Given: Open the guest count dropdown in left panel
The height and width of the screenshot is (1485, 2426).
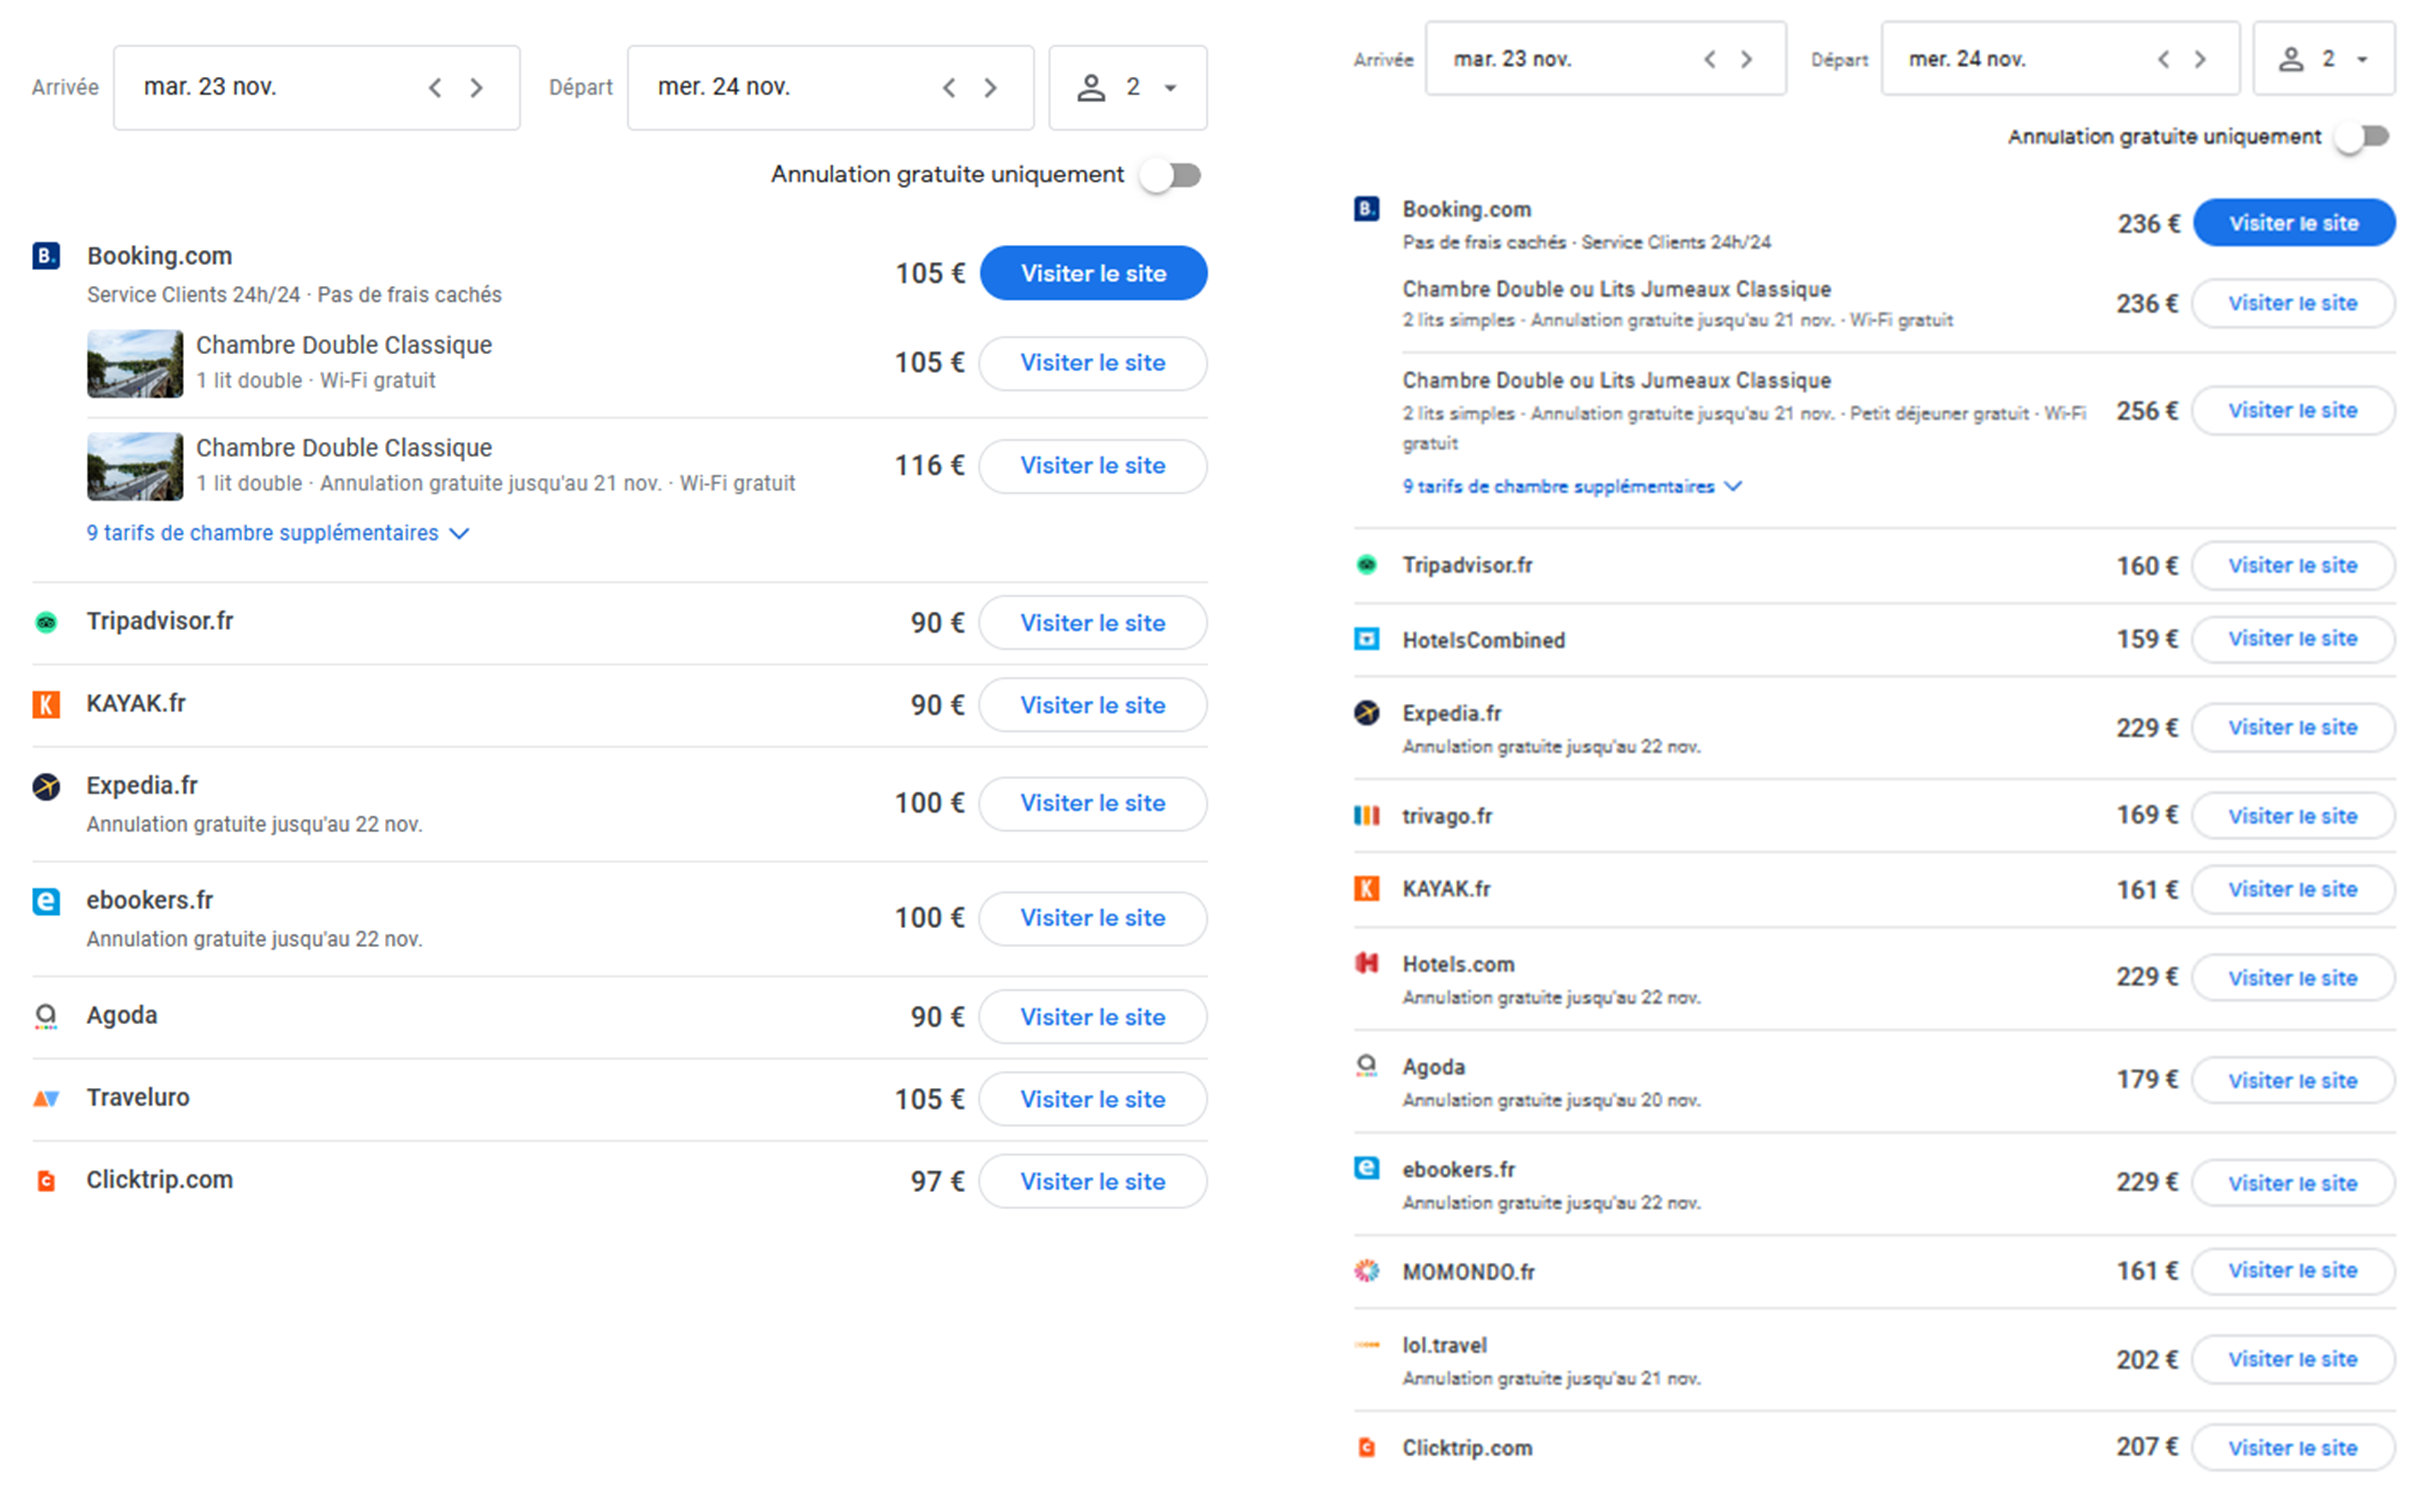Looking at the screenshot, I should 1128,88.
